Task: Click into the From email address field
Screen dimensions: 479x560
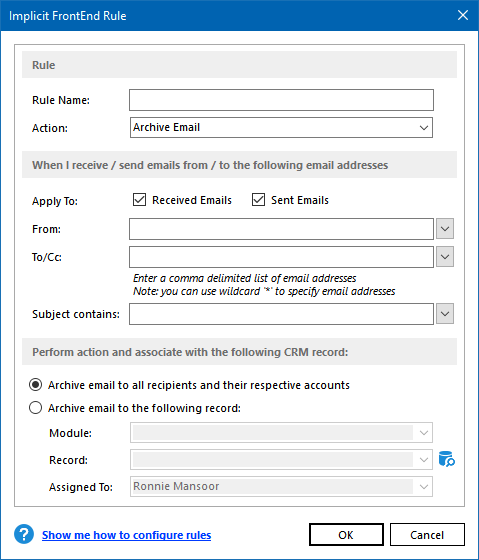Action: click(x=281, y=229)
